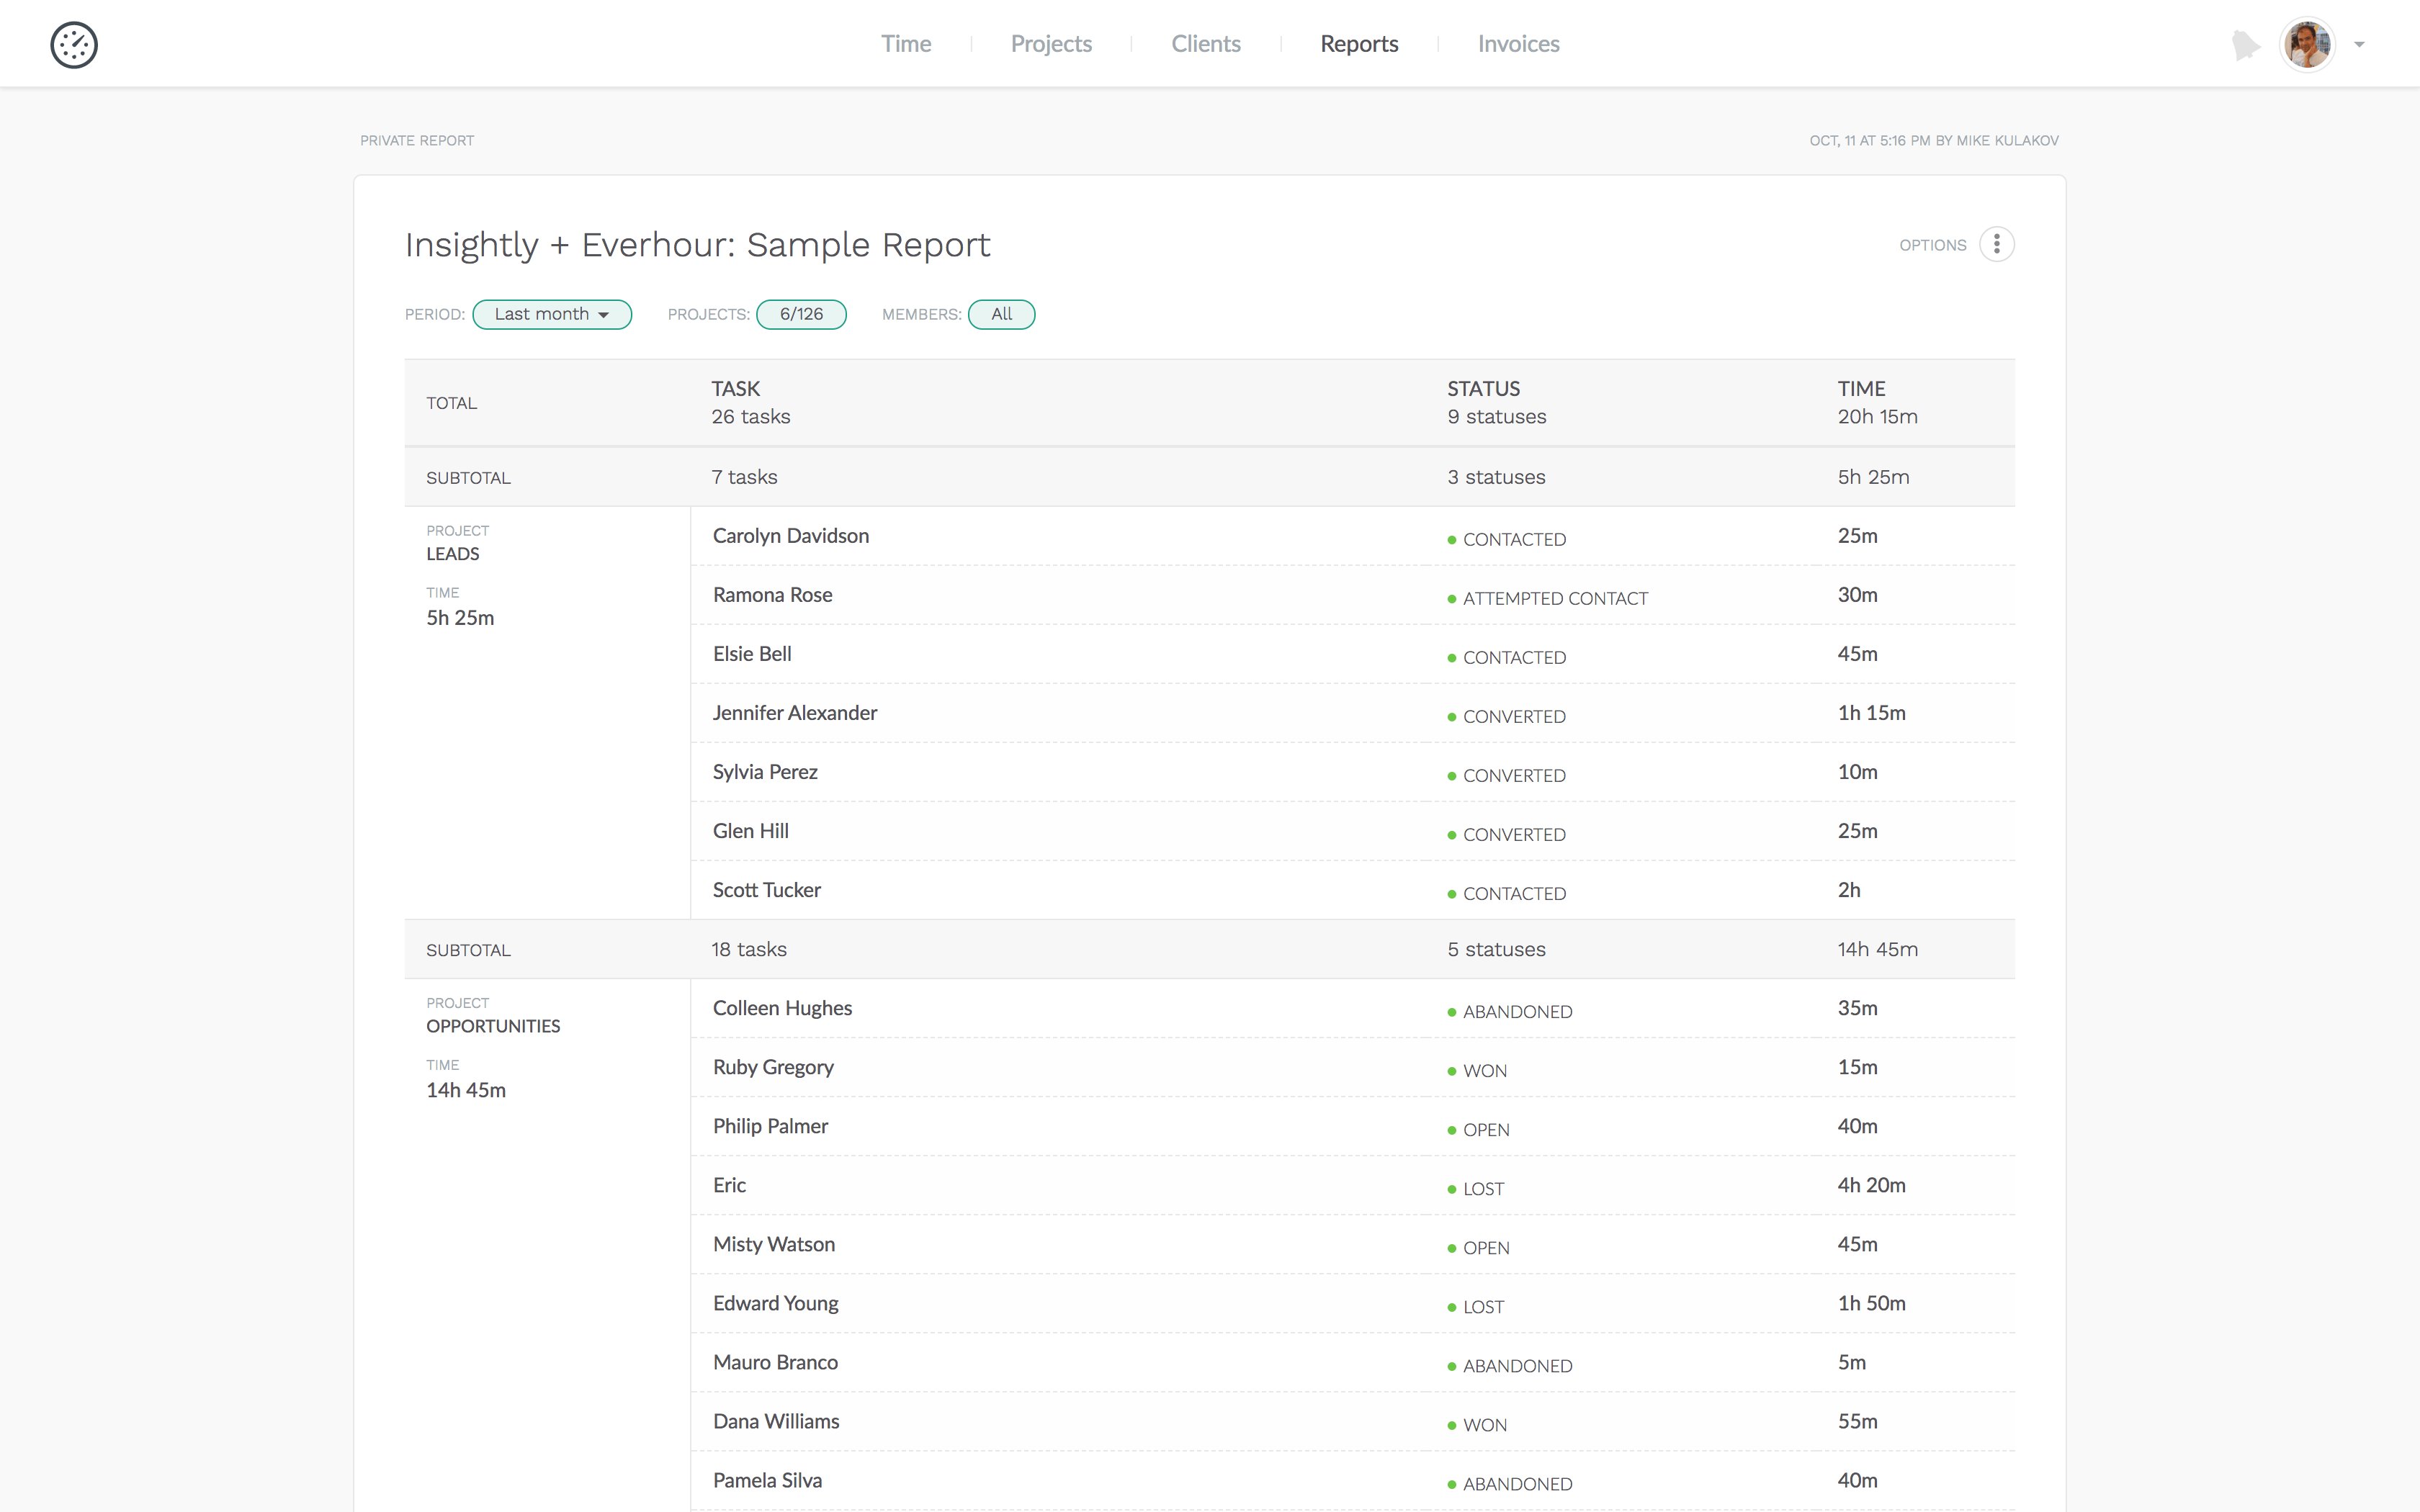Image resolution: width=2420 pixels, height=1512 pixels.
Task: Click the TASK column header
Action: (735, 388)
